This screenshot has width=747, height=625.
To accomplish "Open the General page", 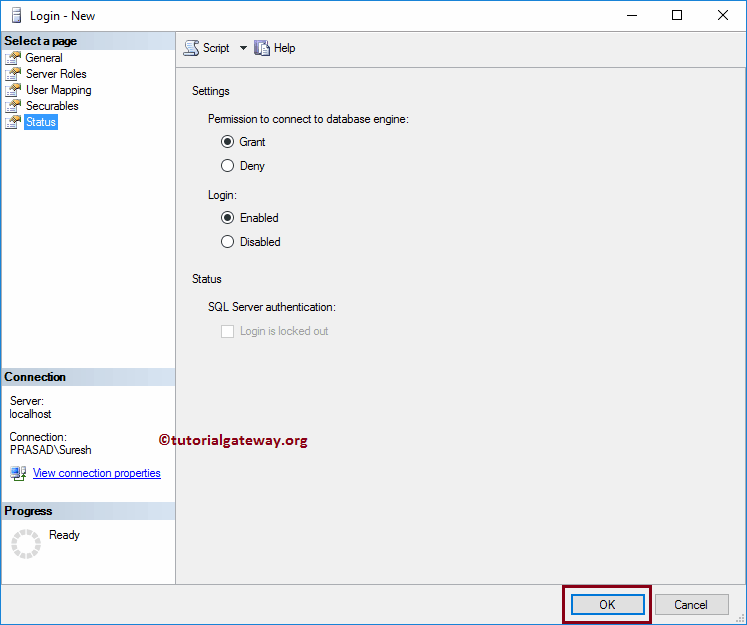I will tap(44, 58).
